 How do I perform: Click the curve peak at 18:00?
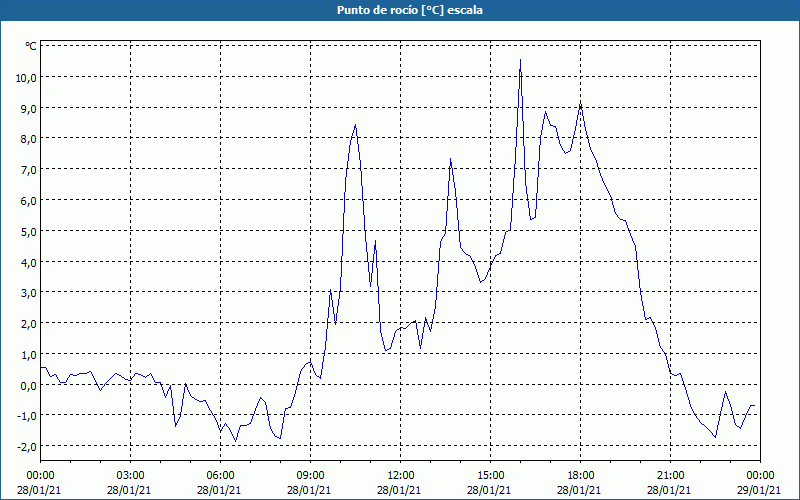coord(581,103)
